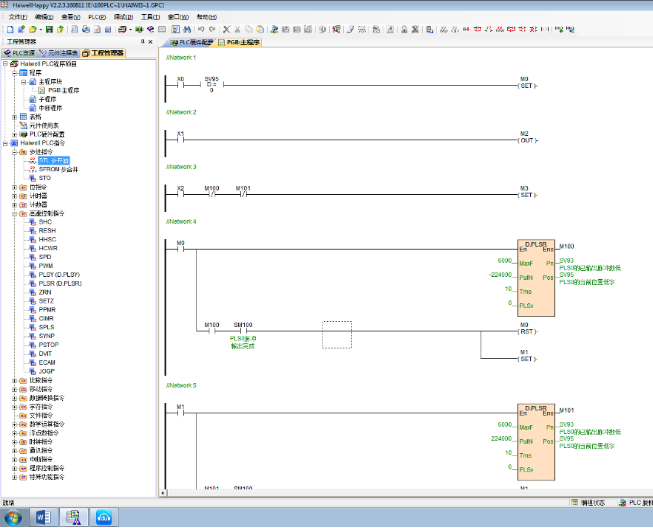The width and height of the screenshot is (653, 528).
Task: Select the PWM instruction in the tree
Action: [x=45, y=265]
